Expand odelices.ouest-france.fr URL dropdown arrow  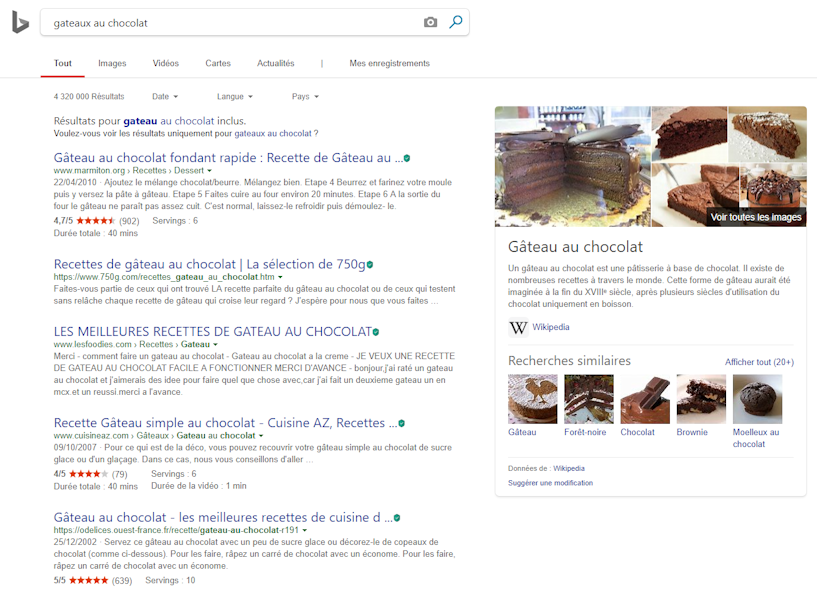point(305,530)
